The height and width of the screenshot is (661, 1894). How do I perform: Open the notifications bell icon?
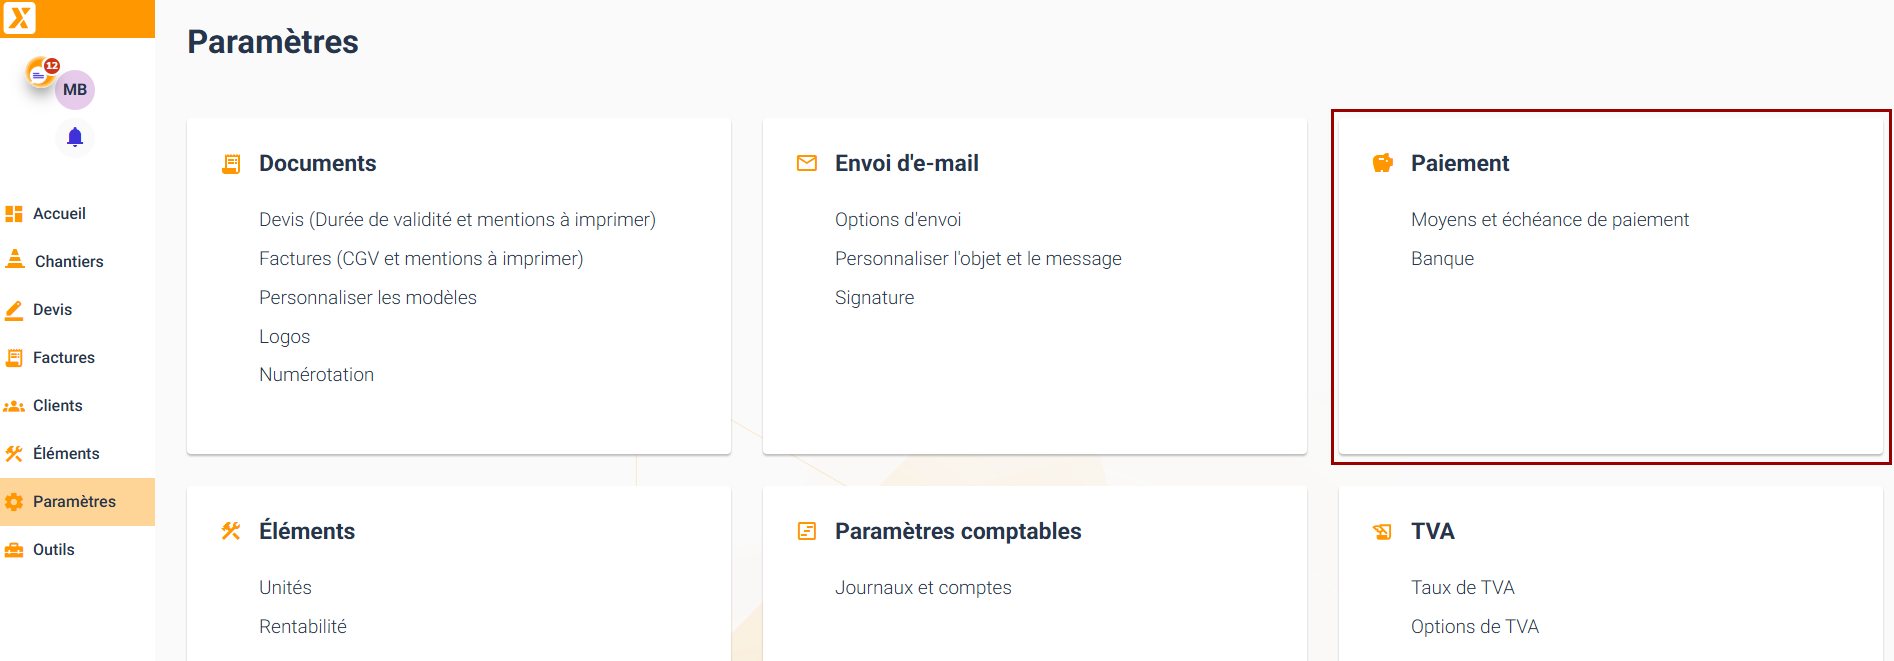pos(75,137)
